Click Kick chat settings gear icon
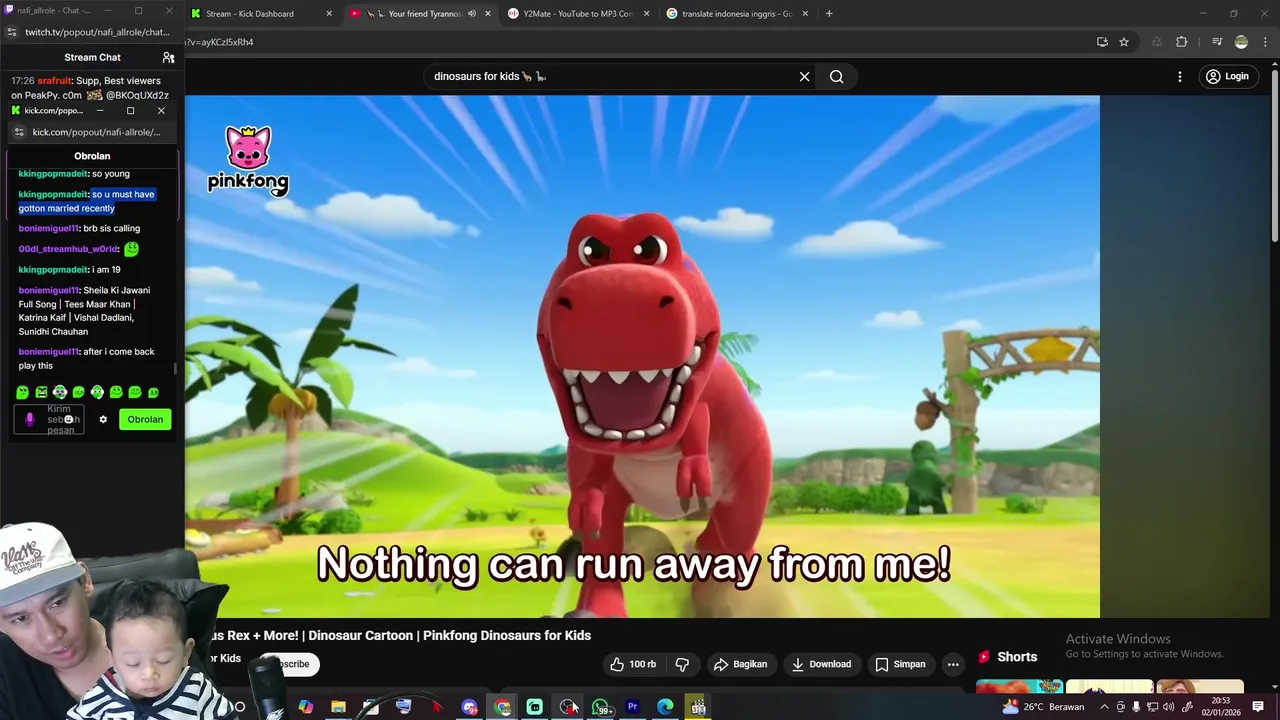Viewport: 1280px width, 720px height. (103, 419)
